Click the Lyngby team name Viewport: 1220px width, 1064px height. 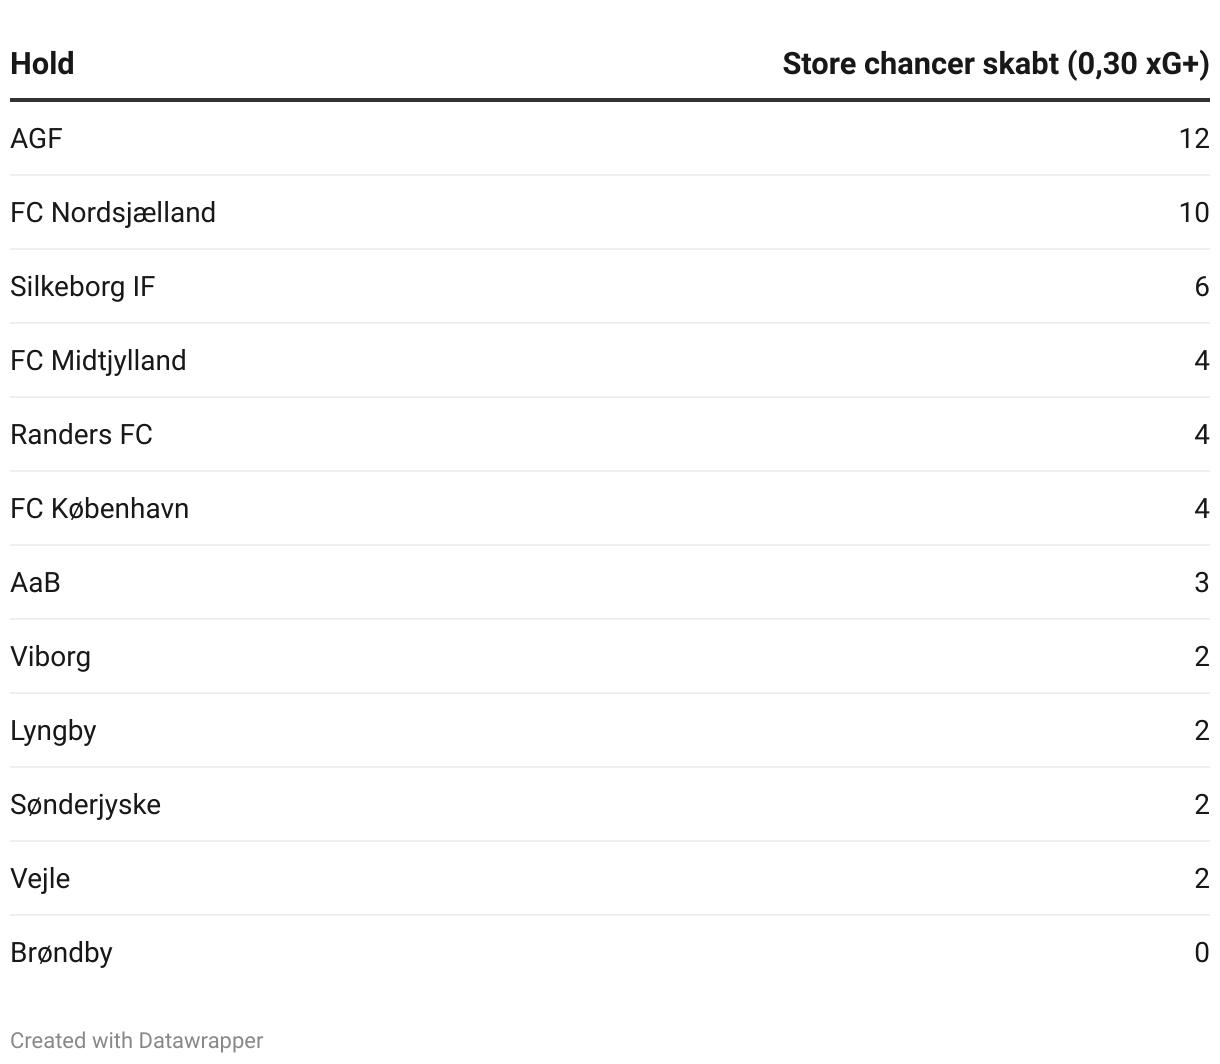53,731
